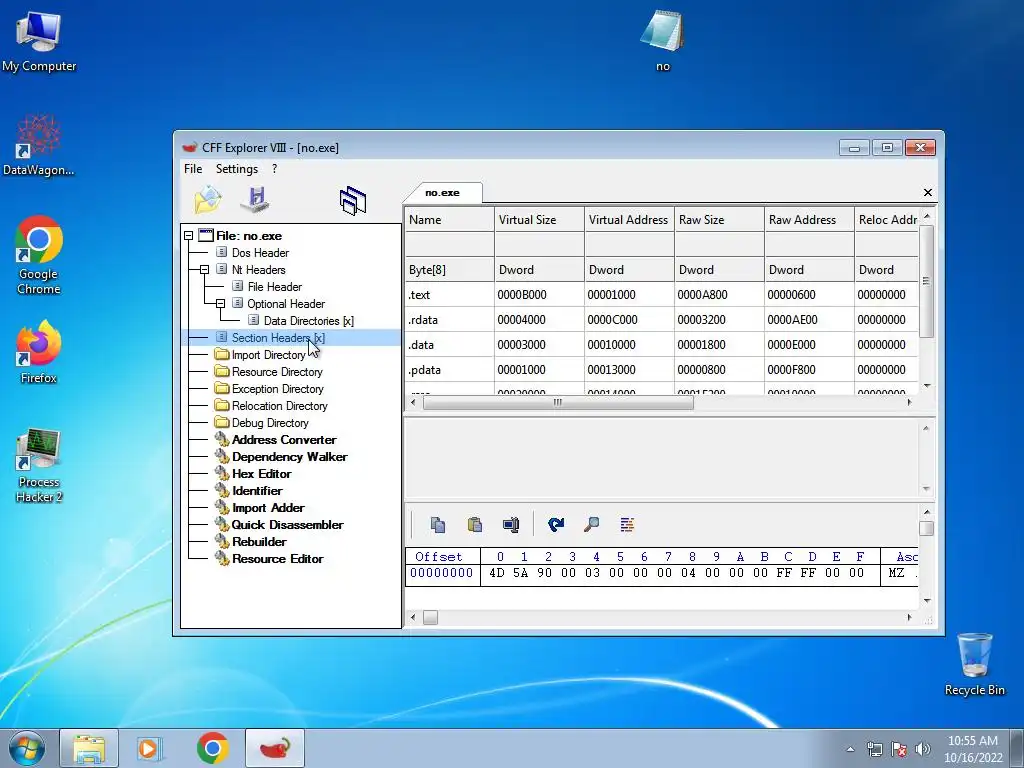Open the File menu
Screen dimensions: 1024x768
click(193, 169)
